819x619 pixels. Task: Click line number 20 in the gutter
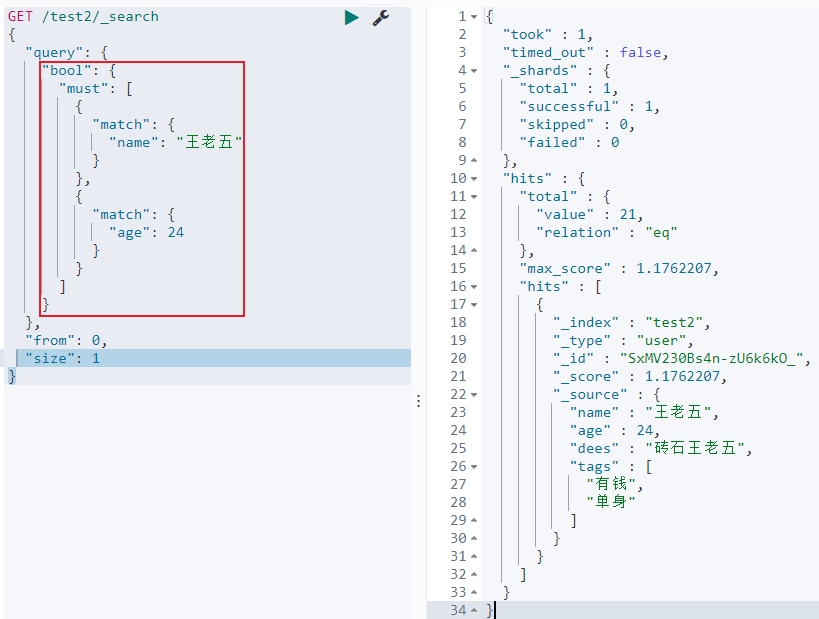point(458,358)
